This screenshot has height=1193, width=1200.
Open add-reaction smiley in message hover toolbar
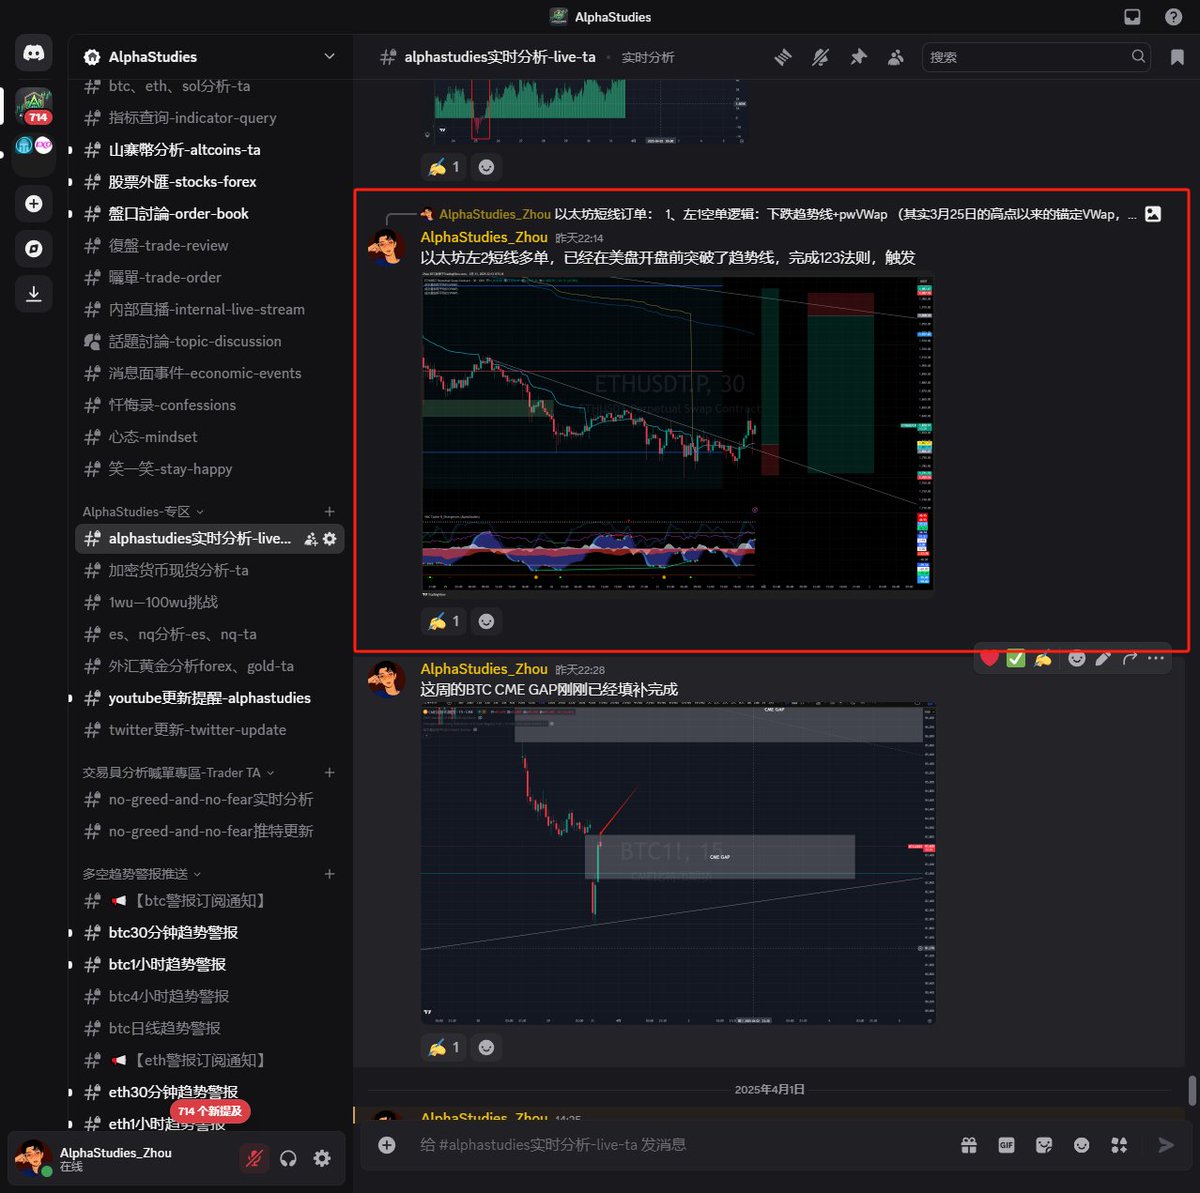tap(1076, 658)
